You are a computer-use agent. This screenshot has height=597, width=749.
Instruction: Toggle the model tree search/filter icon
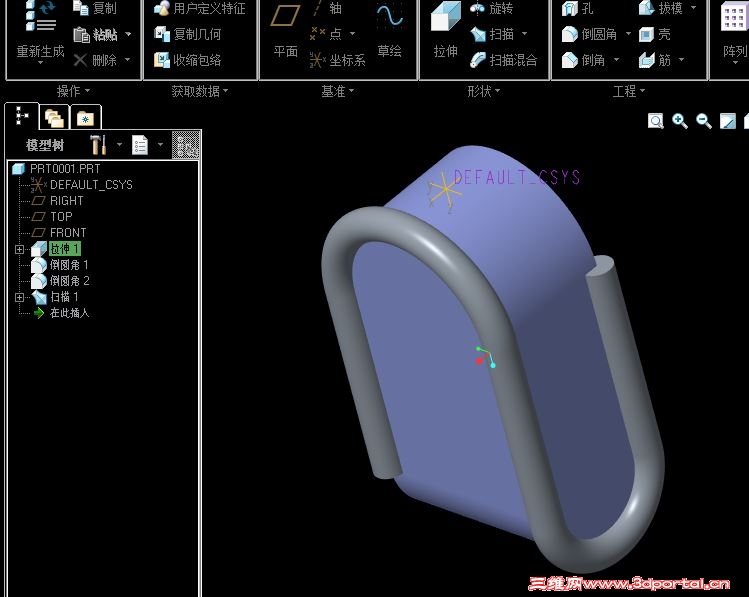186,144
